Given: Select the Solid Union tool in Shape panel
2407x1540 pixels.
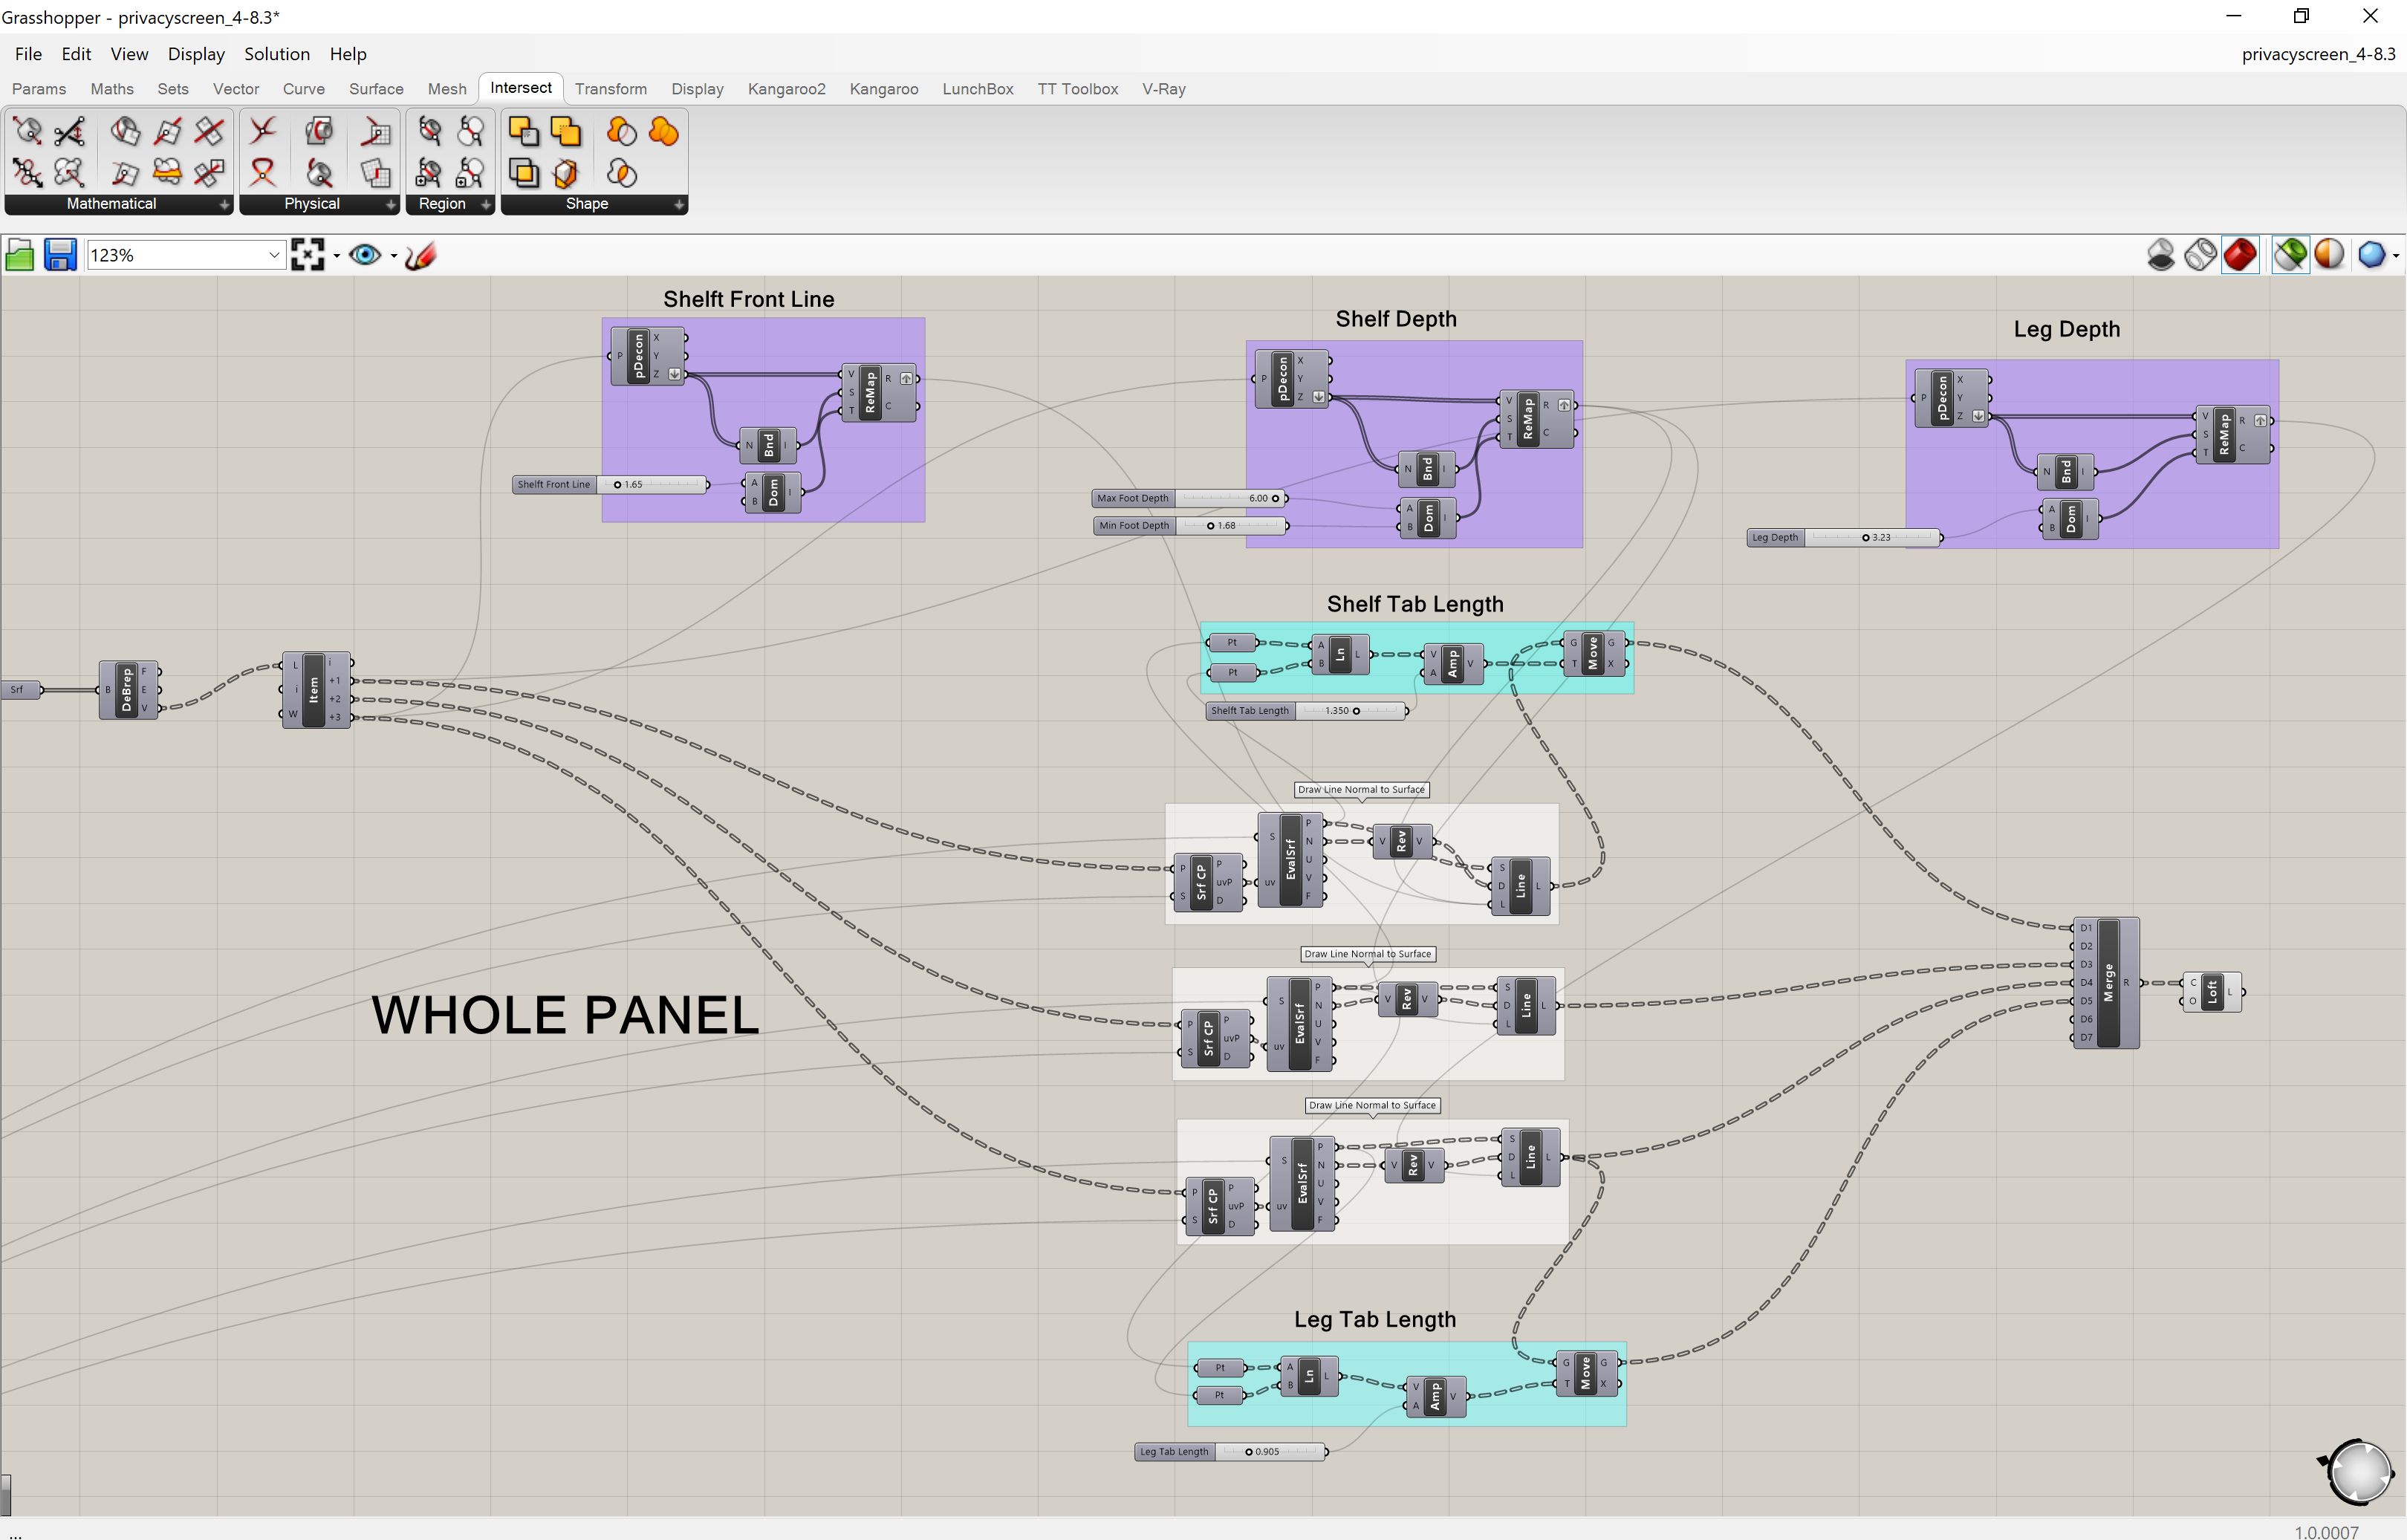Looking at the screenshot, I should pyautogui.click(x=663, y=131).
